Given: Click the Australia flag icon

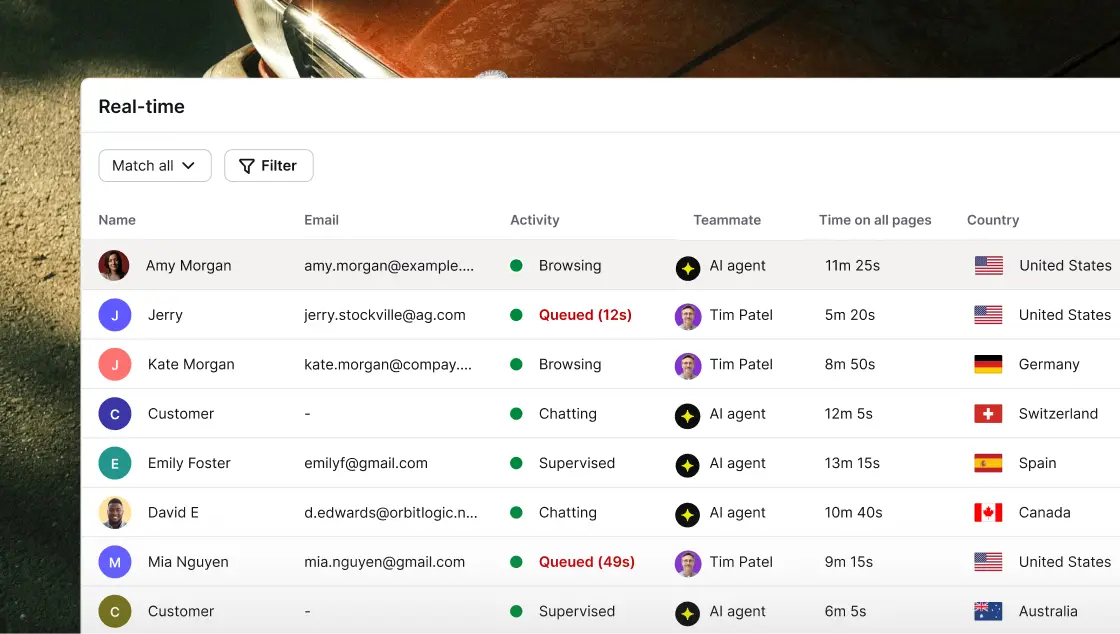Looking at the screenshot, I should click(x=988, y=611).
